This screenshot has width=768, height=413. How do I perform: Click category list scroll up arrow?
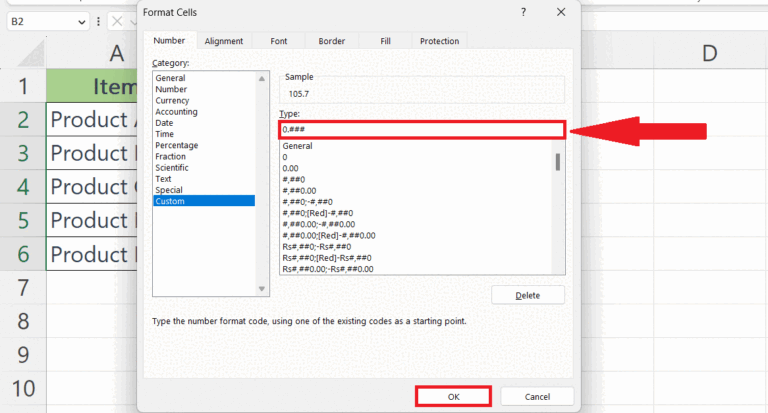(262, 78)
